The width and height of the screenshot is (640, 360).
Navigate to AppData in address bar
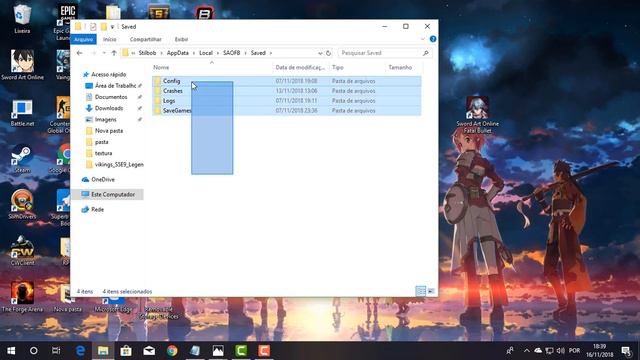178,53
